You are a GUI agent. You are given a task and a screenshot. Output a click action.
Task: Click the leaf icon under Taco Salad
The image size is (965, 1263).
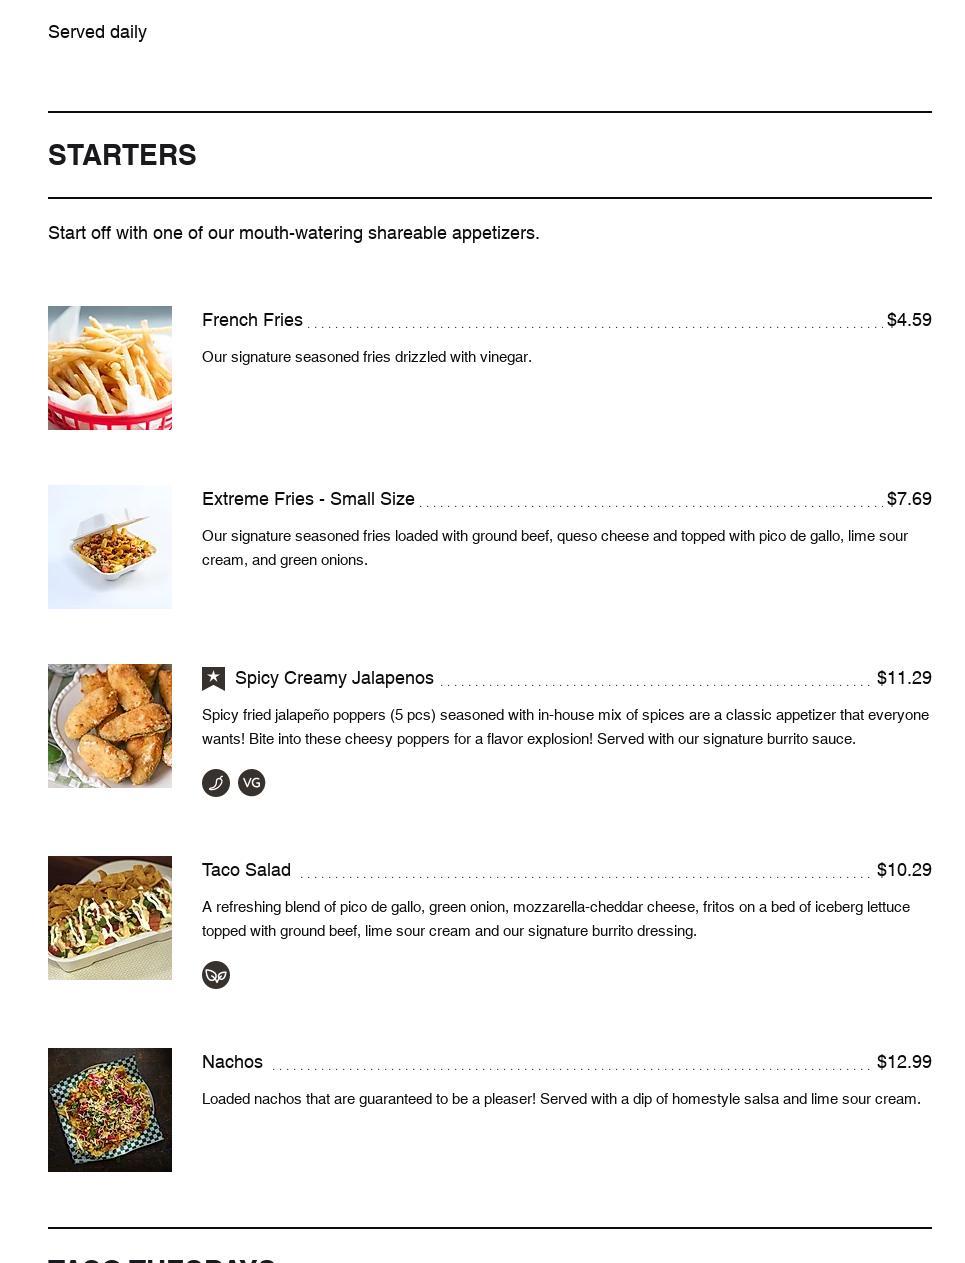pyautogui.click(x=216, y=975)
